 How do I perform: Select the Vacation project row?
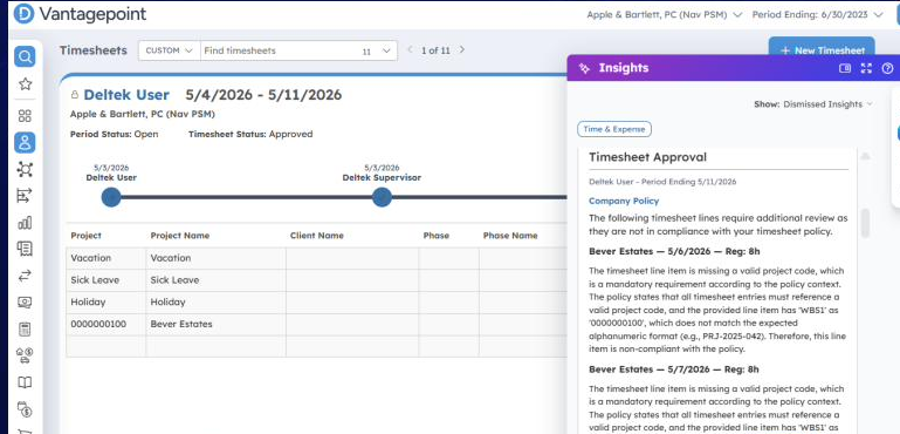(316, 258)
